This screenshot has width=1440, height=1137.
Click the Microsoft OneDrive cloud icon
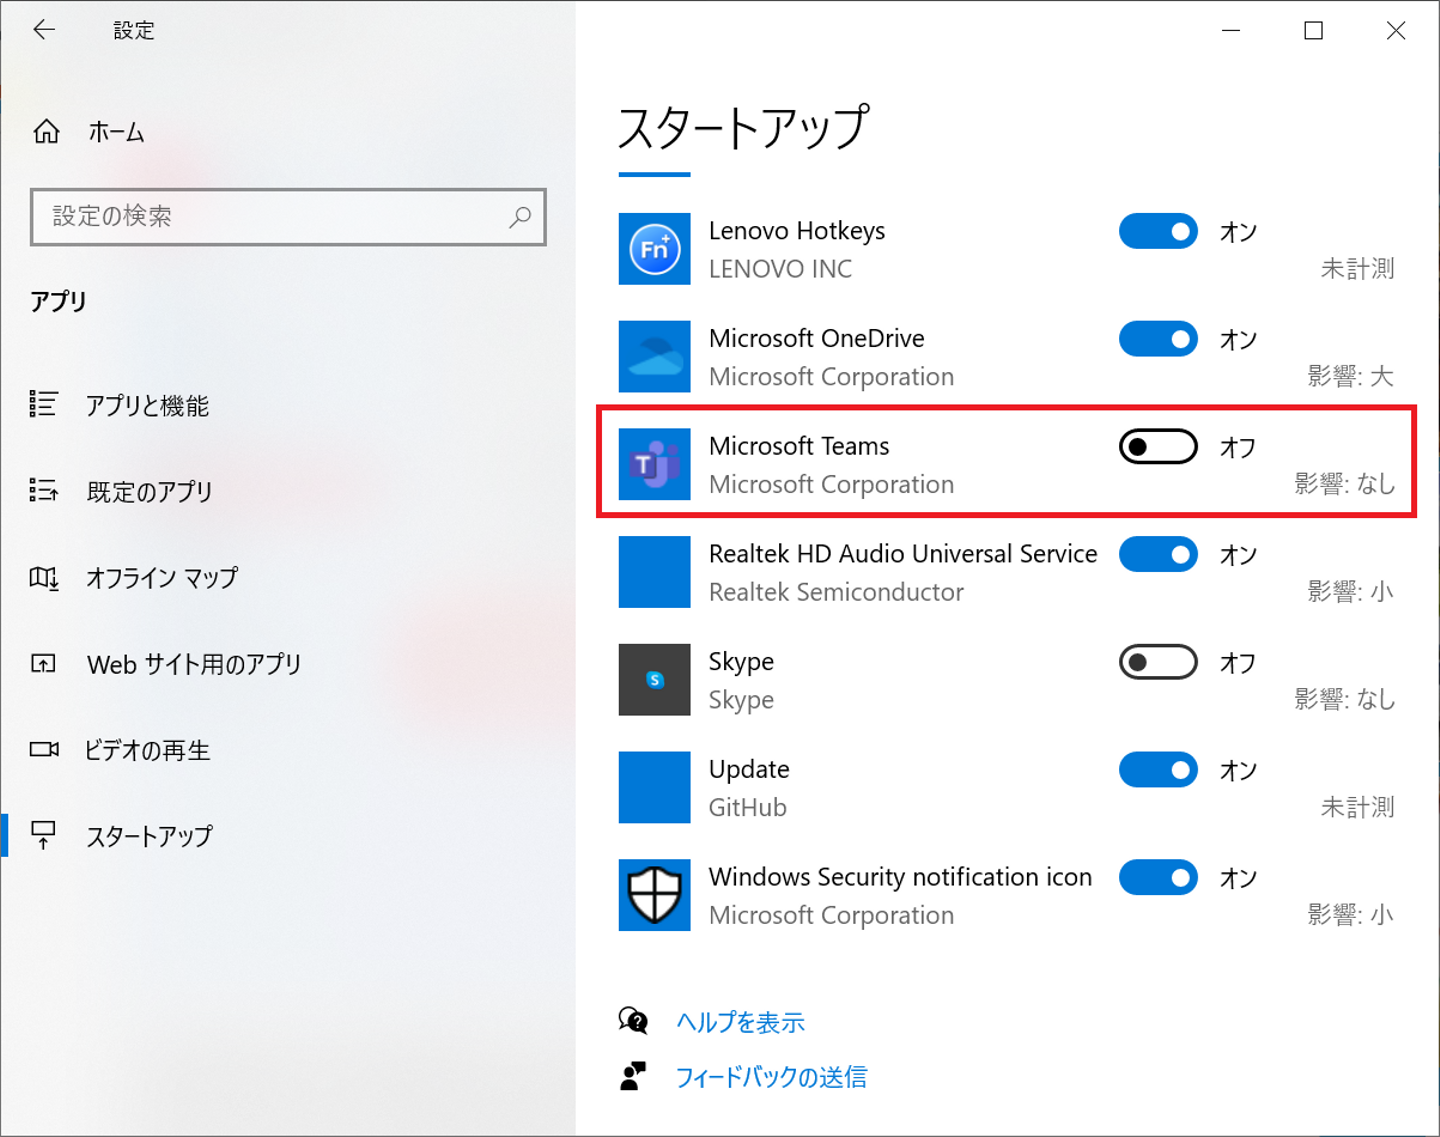click(654, 357)
